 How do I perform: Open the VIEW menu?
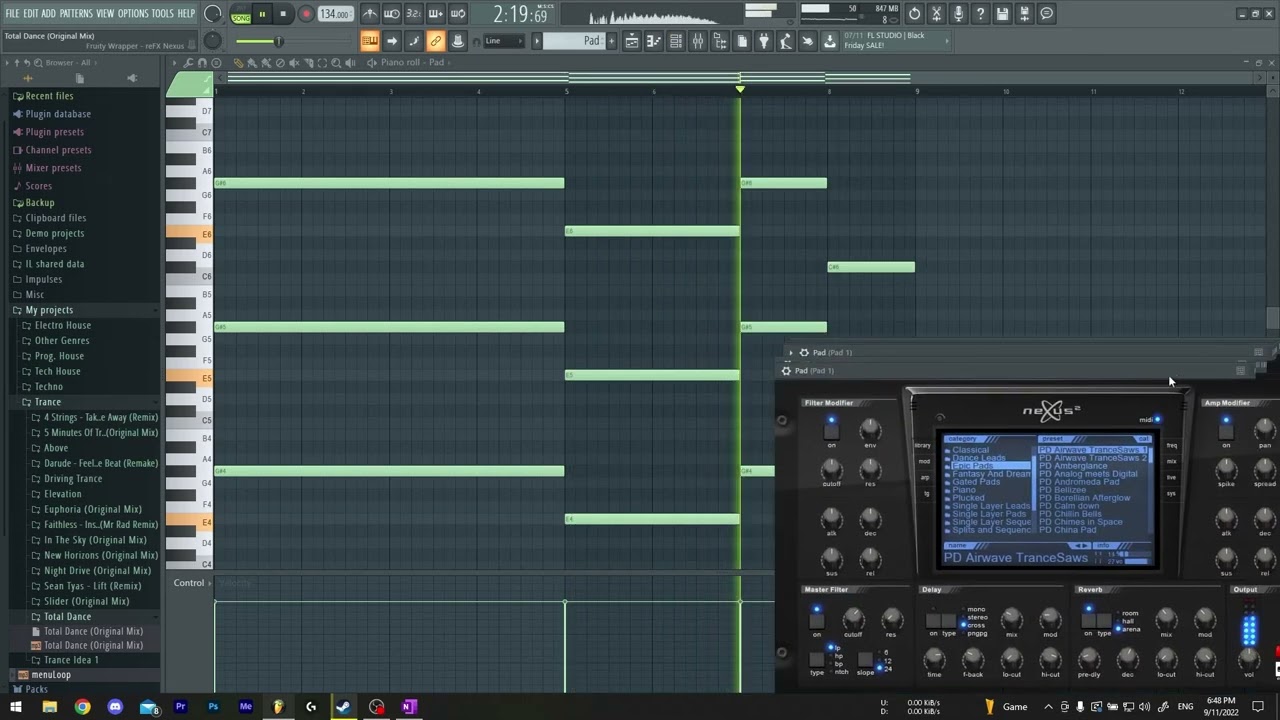click(105, 14)
